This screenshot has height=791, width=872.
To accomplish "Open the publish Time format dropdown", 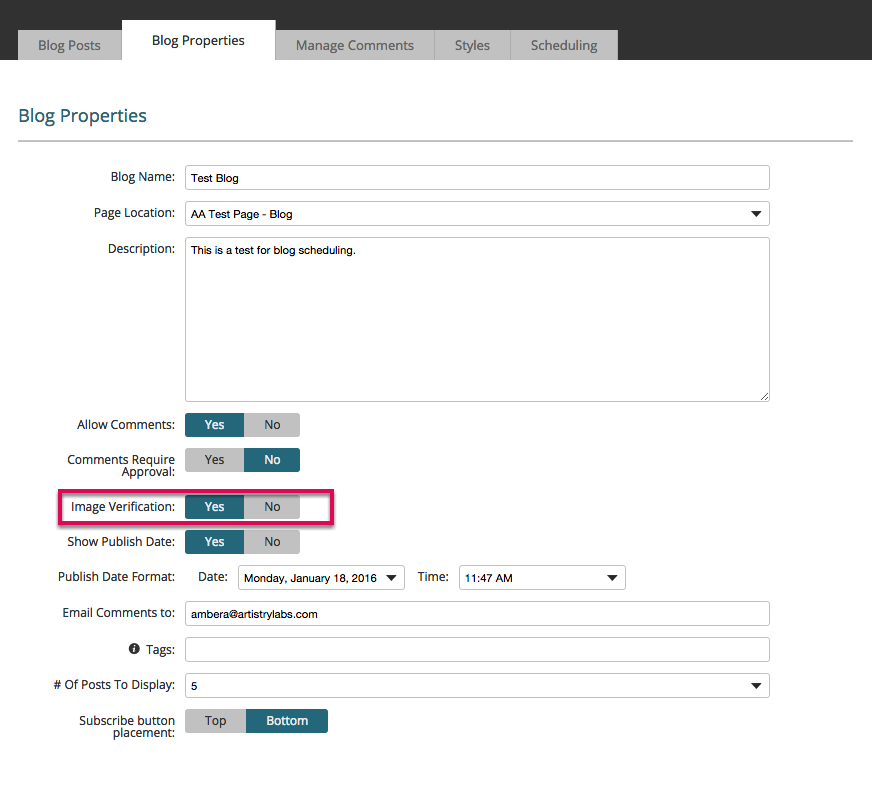I will tap(542, 577).
